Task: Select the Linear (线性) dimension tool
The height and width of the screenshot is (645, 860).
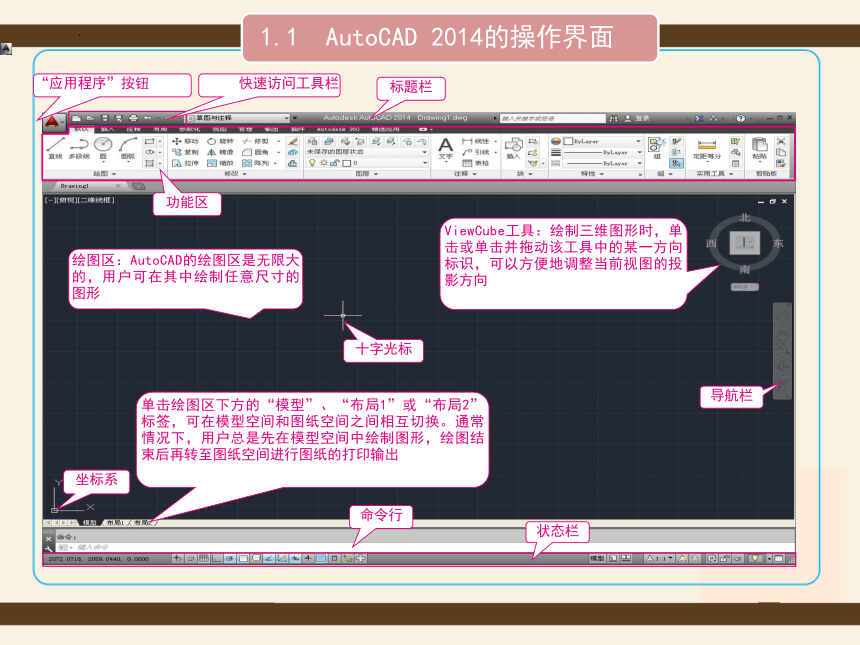Action: [476, 141]
